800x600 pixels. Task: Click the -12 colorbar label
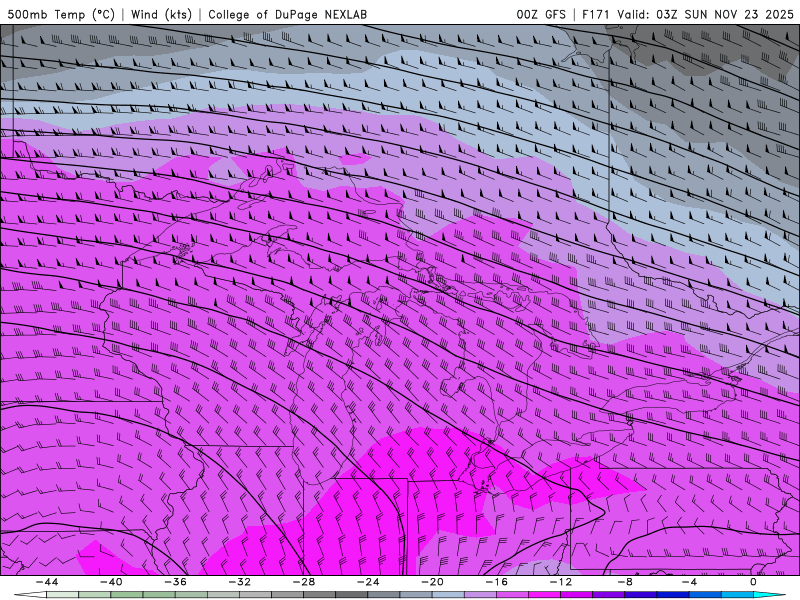coord(561,582)
